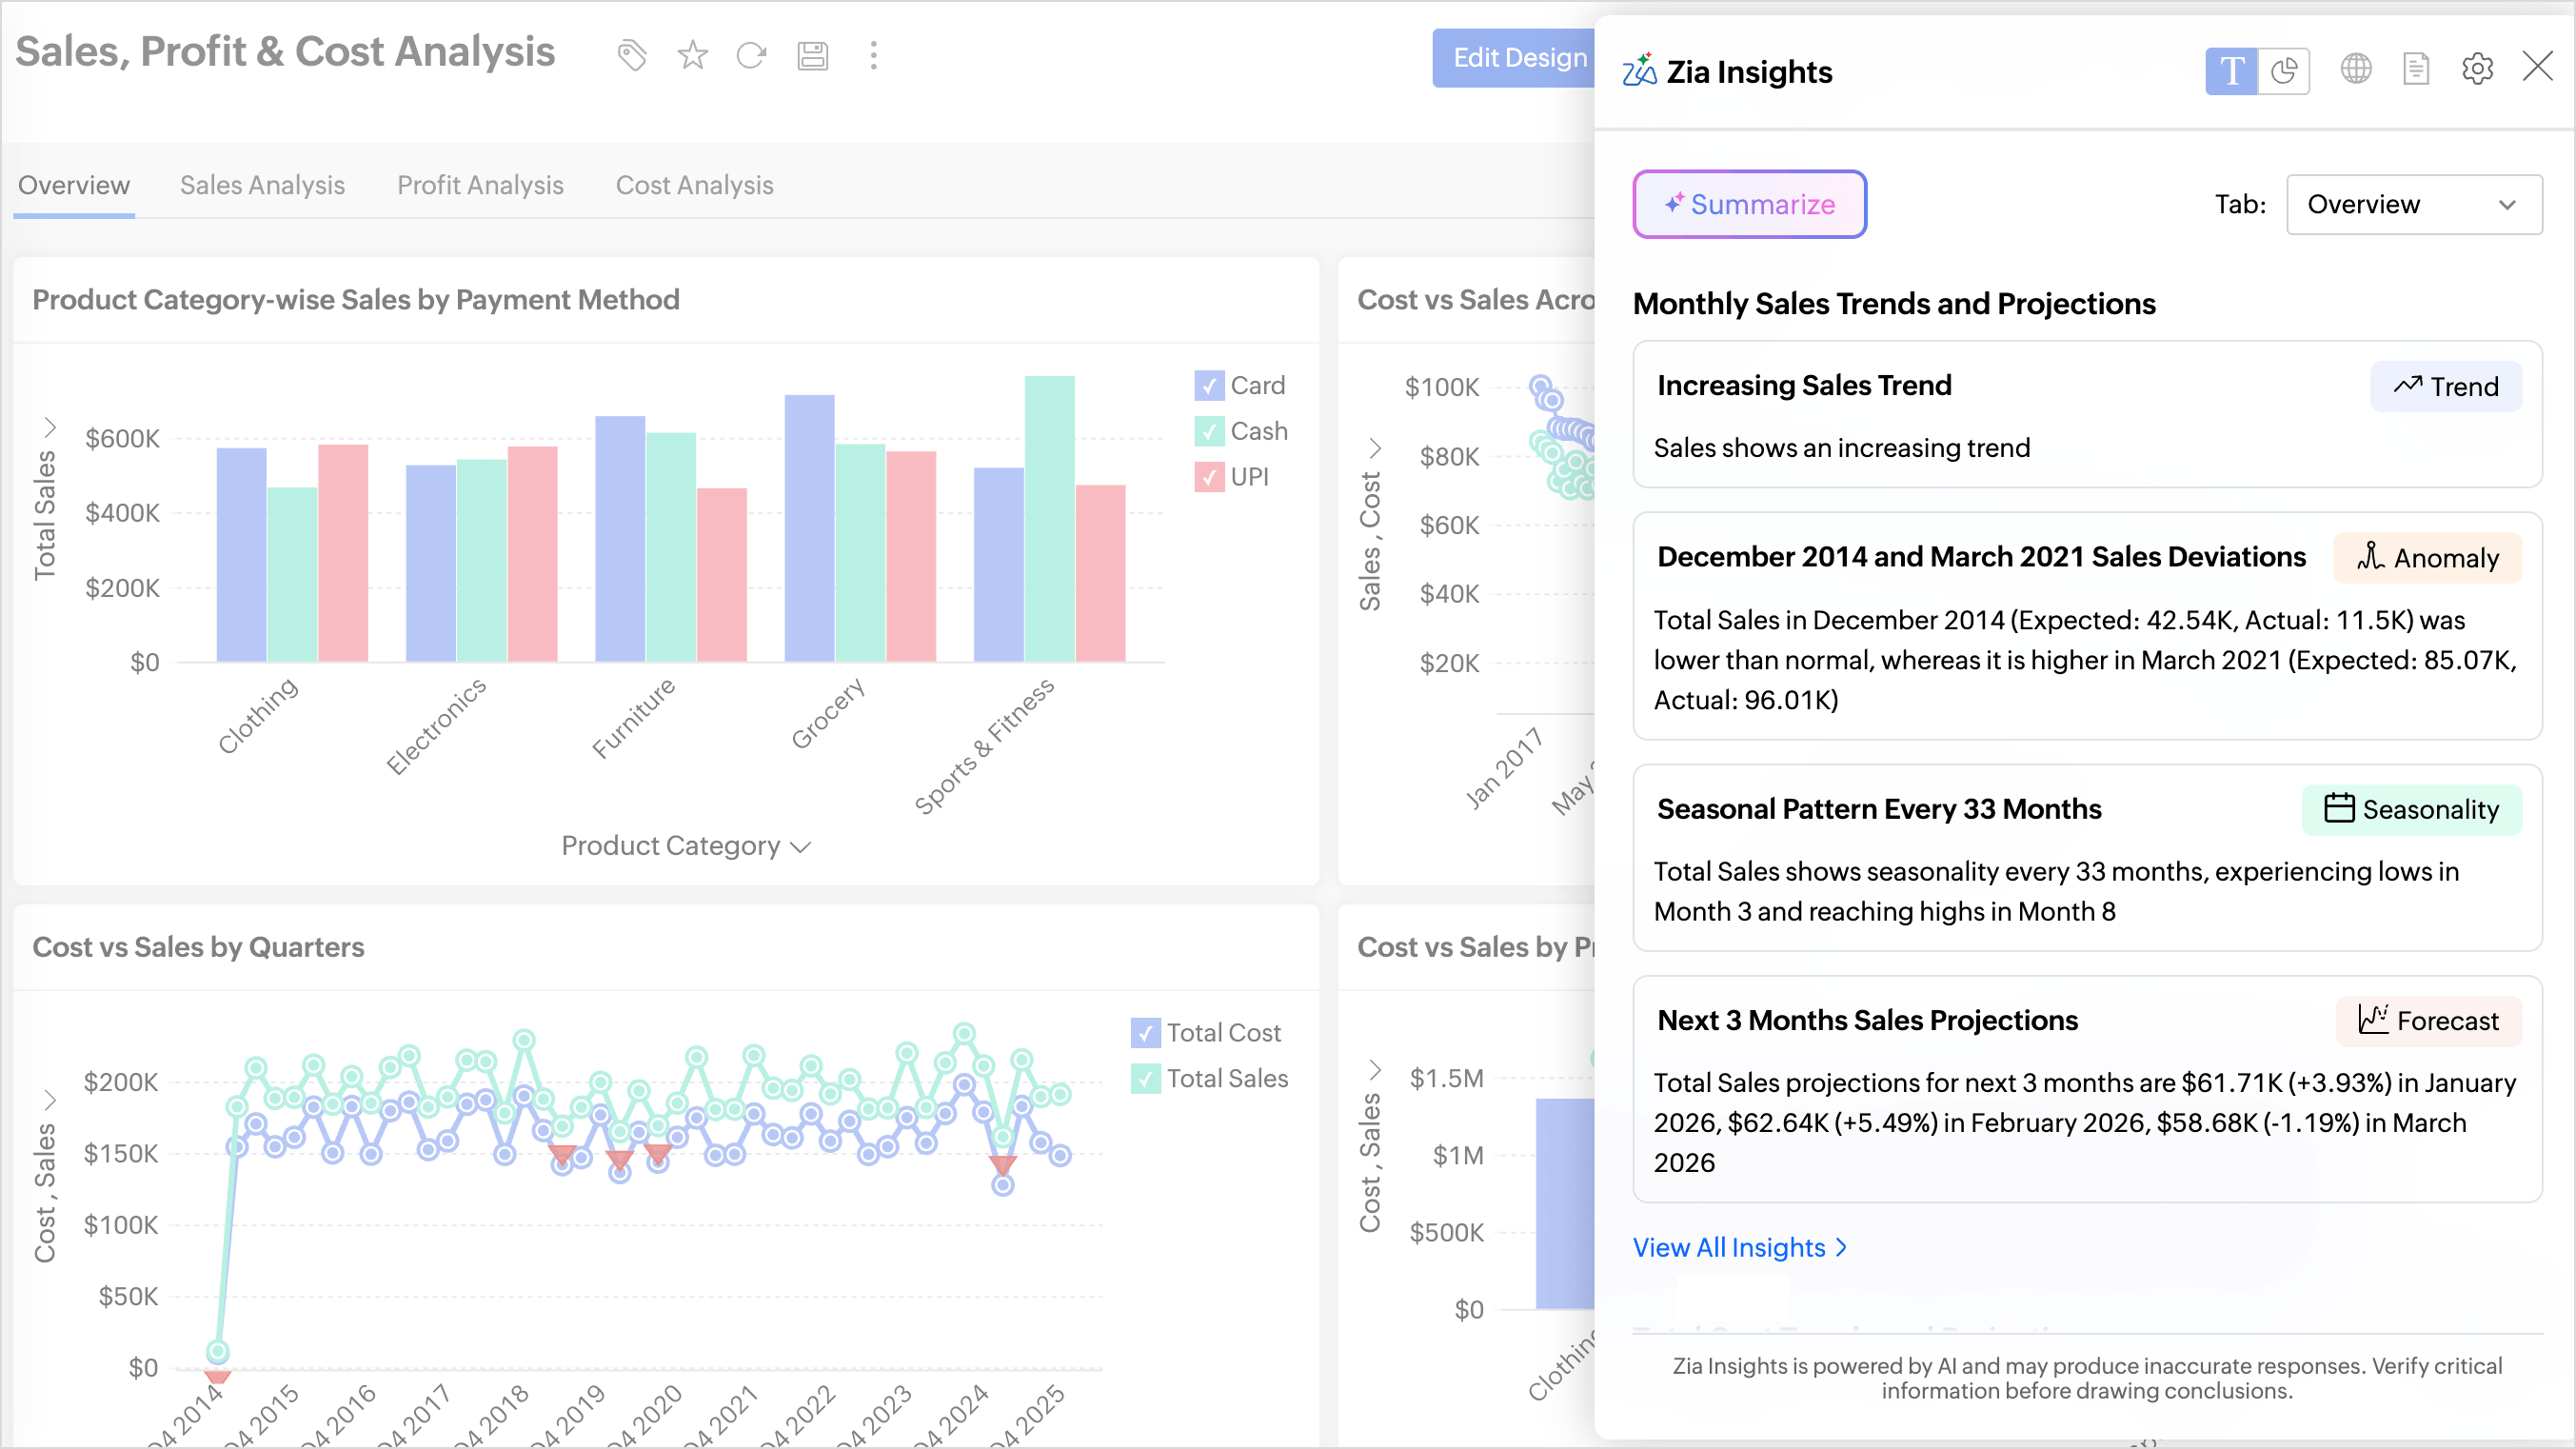Switch to the Sales Analysis tab

[x=262, y=185]
